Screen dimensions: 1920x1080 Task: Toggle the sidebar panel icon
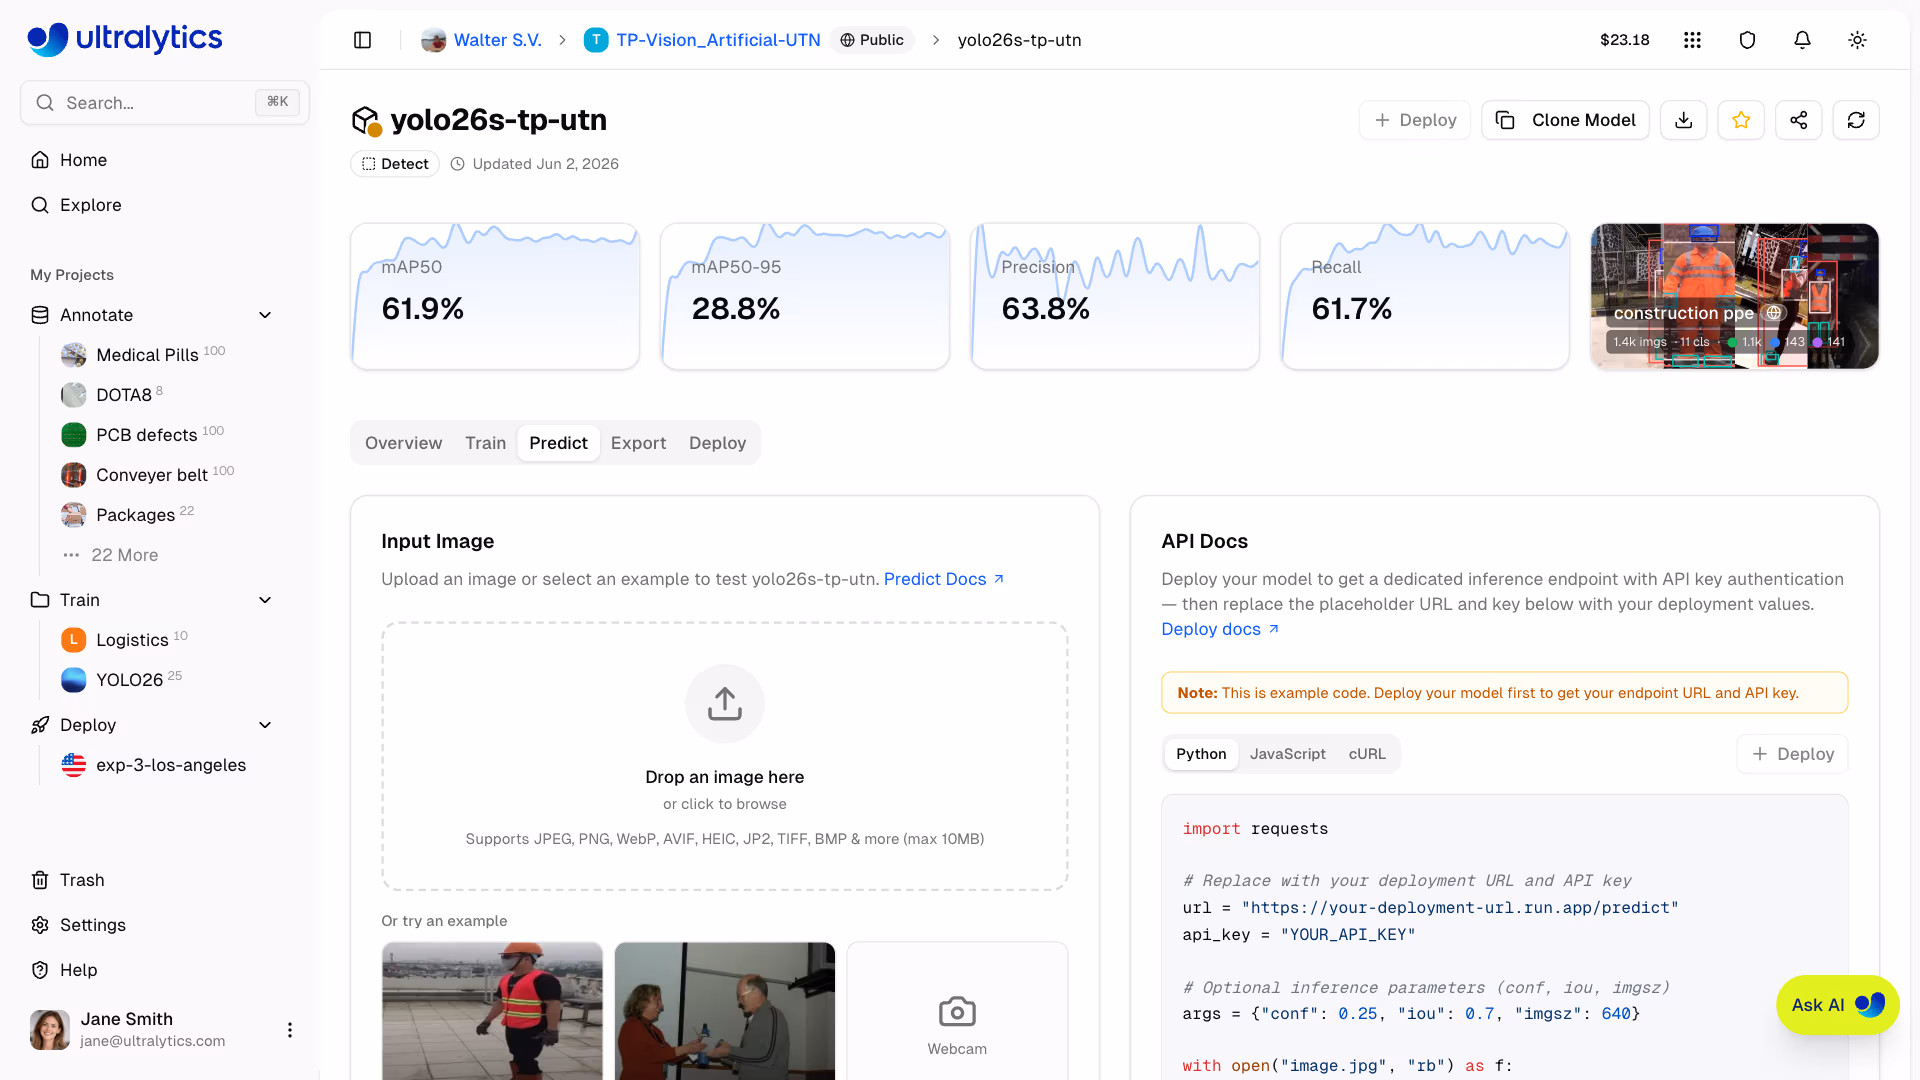363,40
